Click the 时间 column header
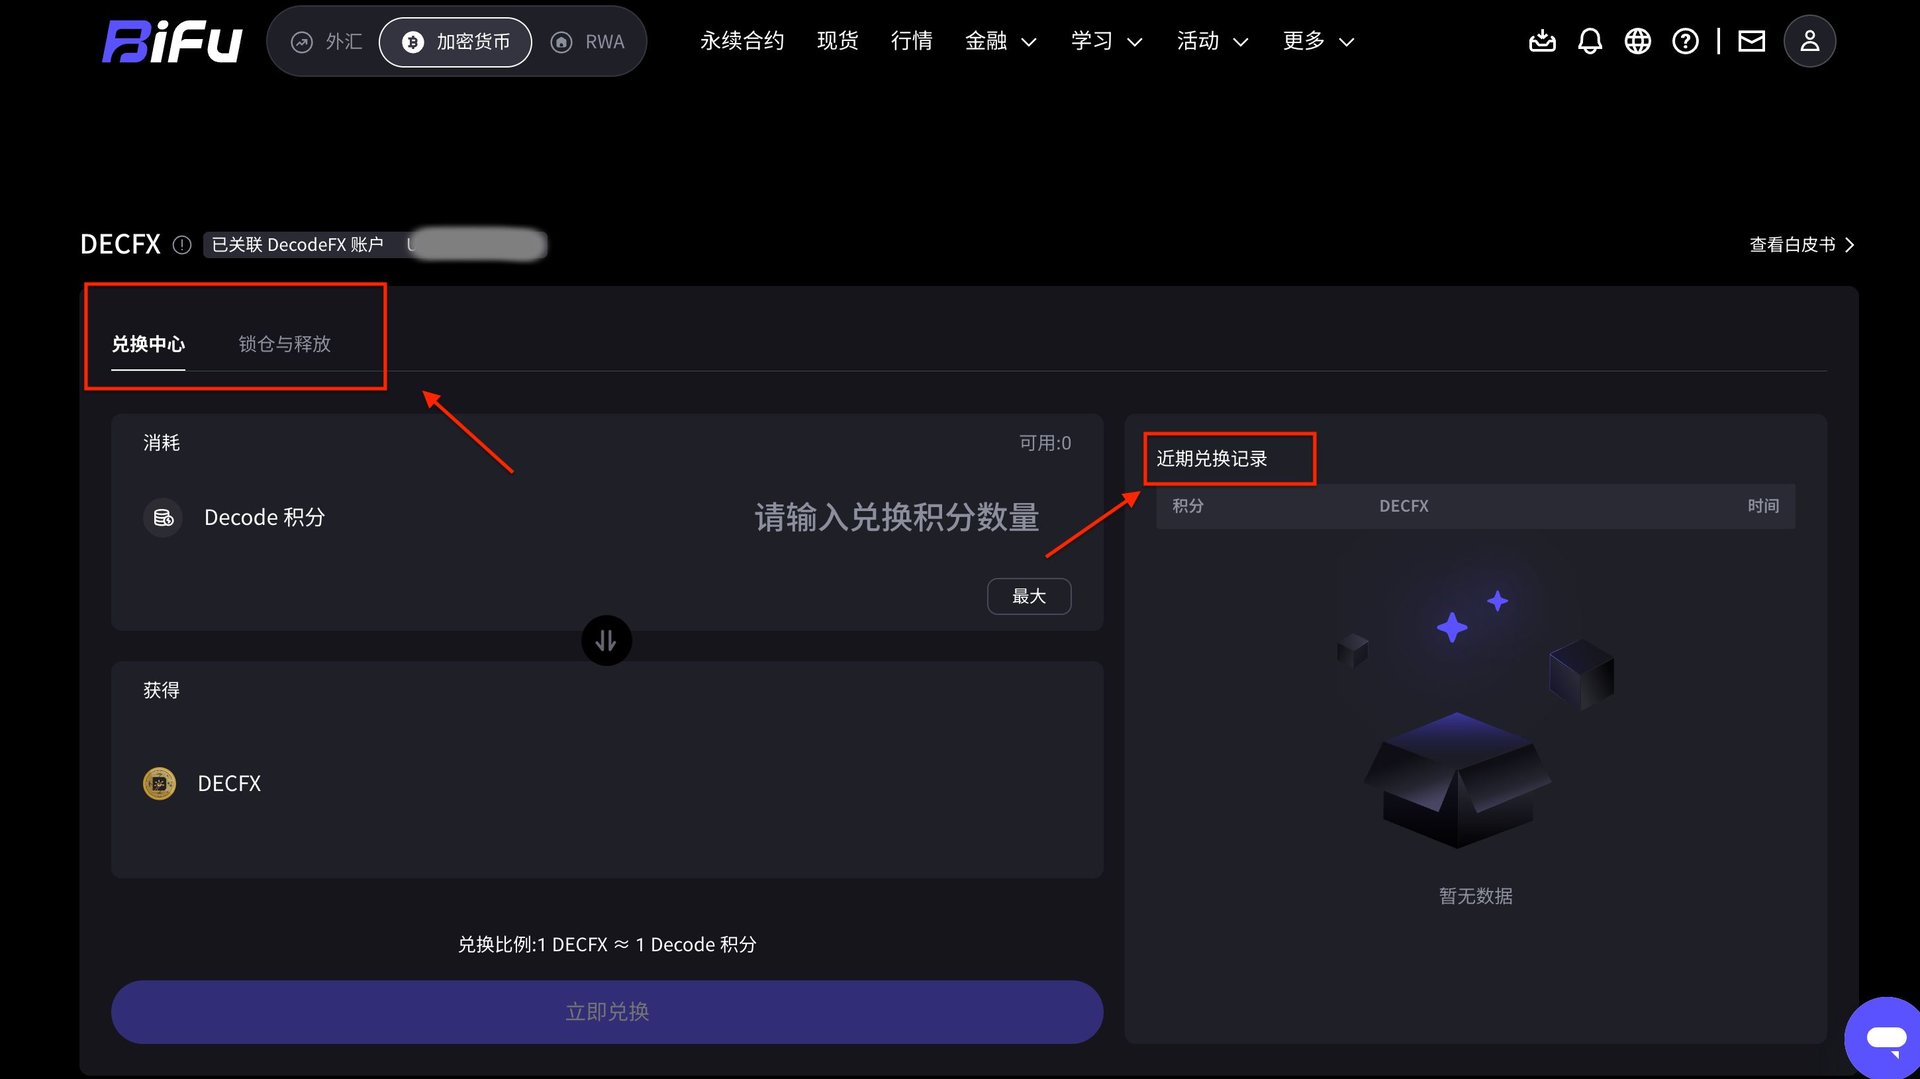This screenshot has width=1920, height=1079. (x=1764, y=506)
